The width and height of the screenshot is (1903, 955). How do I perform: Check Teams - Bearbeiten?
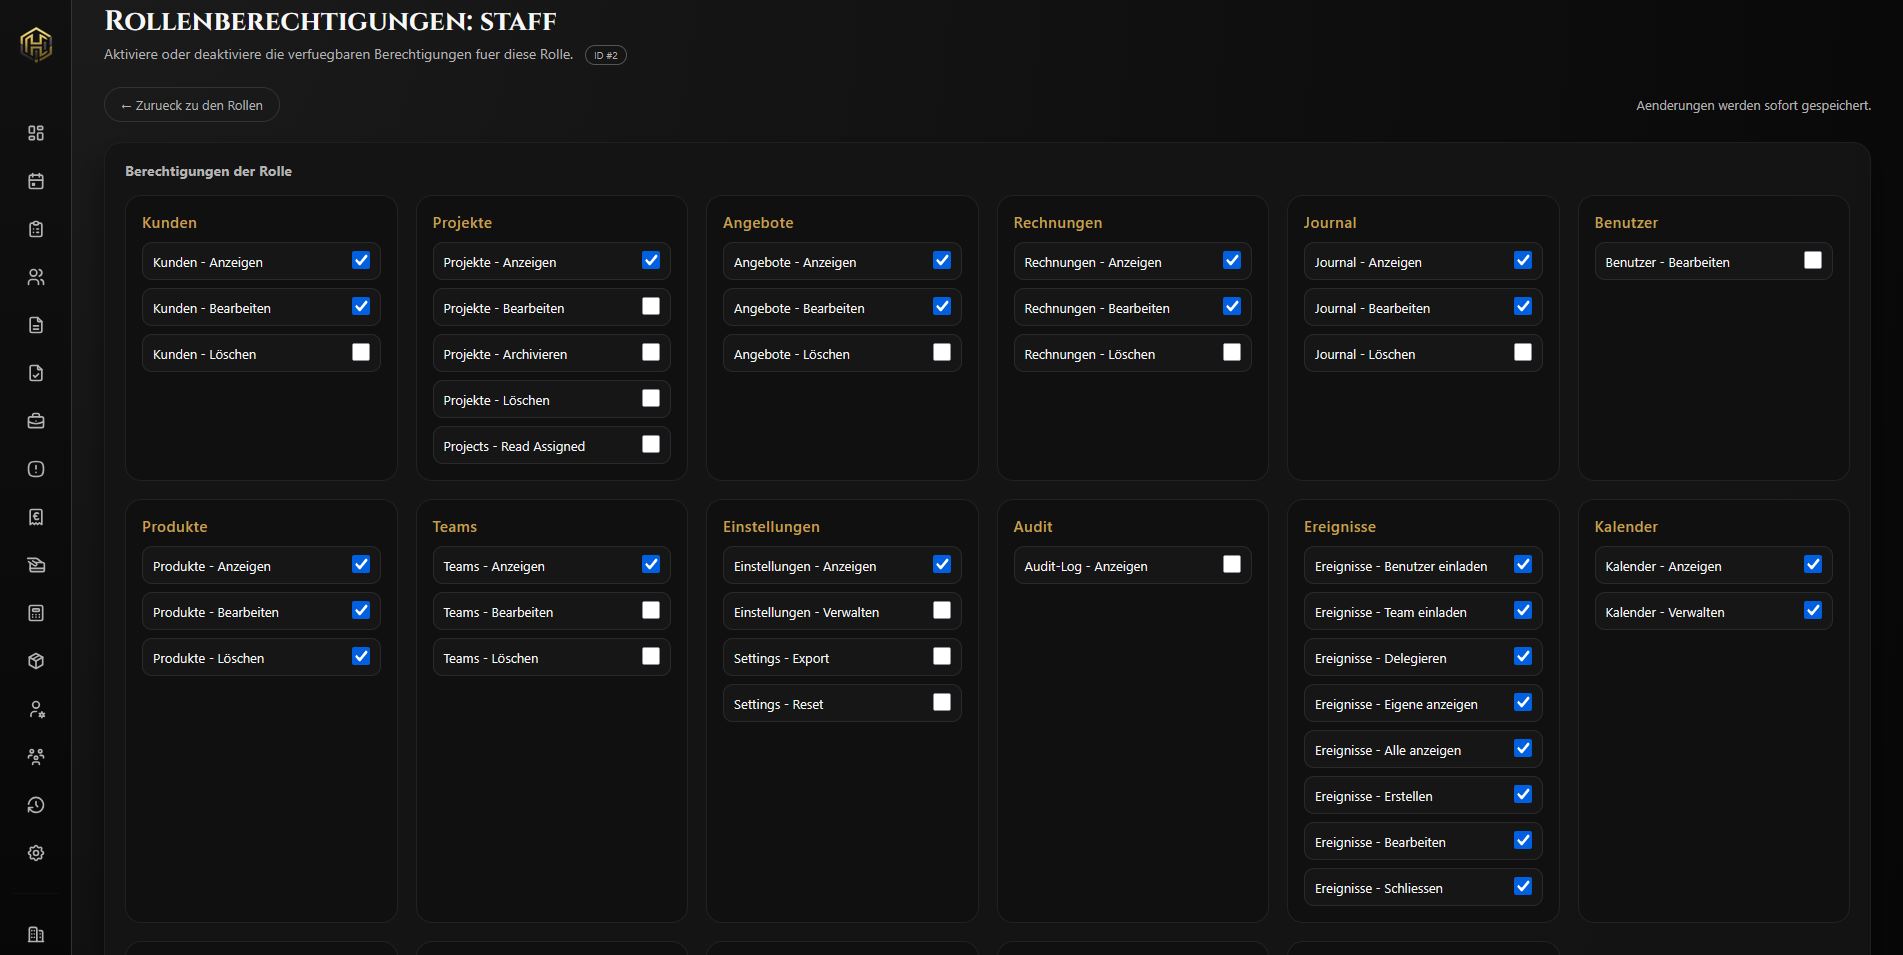[x=651, y=610]
